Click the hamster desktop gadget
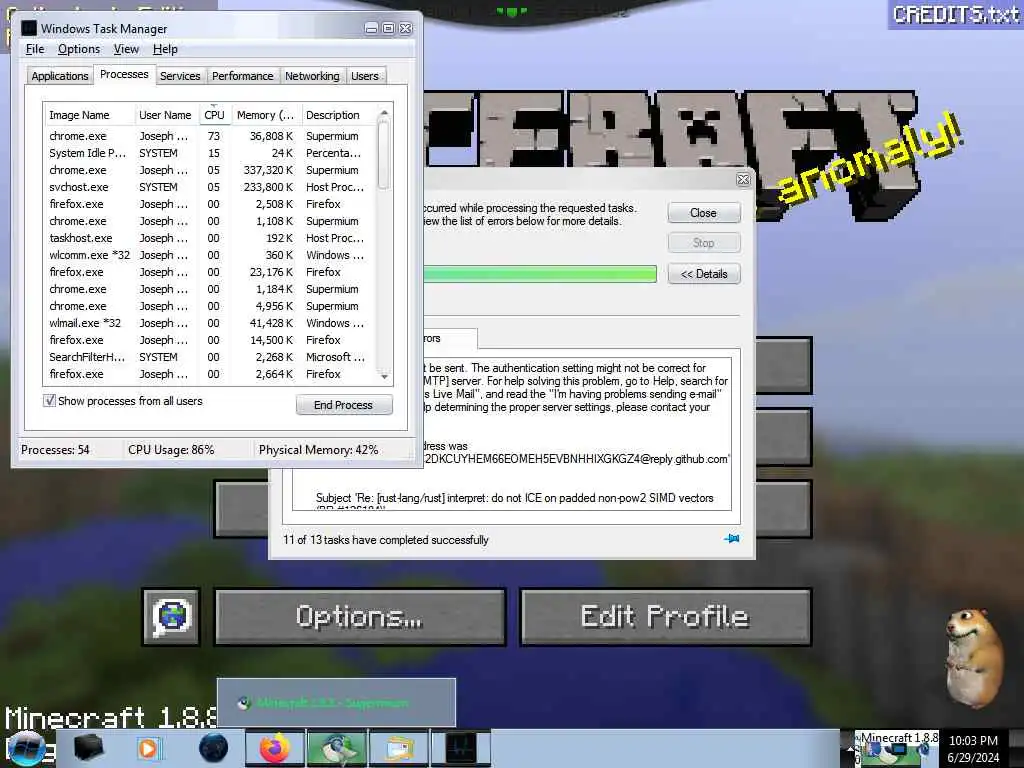The width and height of the screenshot is (1024, 768). [974, 657]
